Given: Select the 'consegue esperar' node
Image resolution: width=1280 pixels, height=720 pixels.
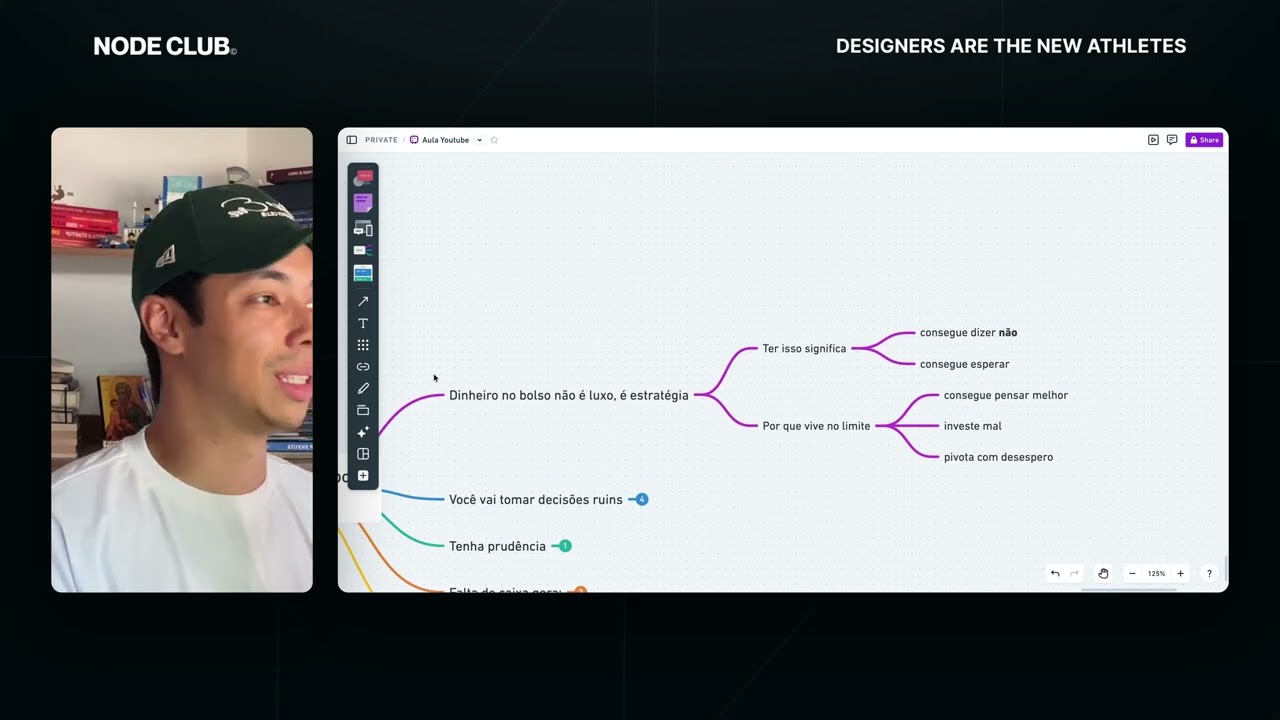Looking at the screenshot, I should coord(964,364).
